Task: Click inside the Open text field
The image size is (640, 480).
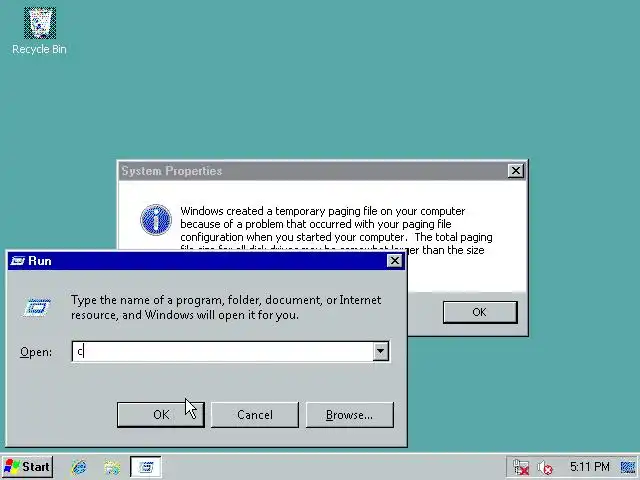Action: (222, 351)
